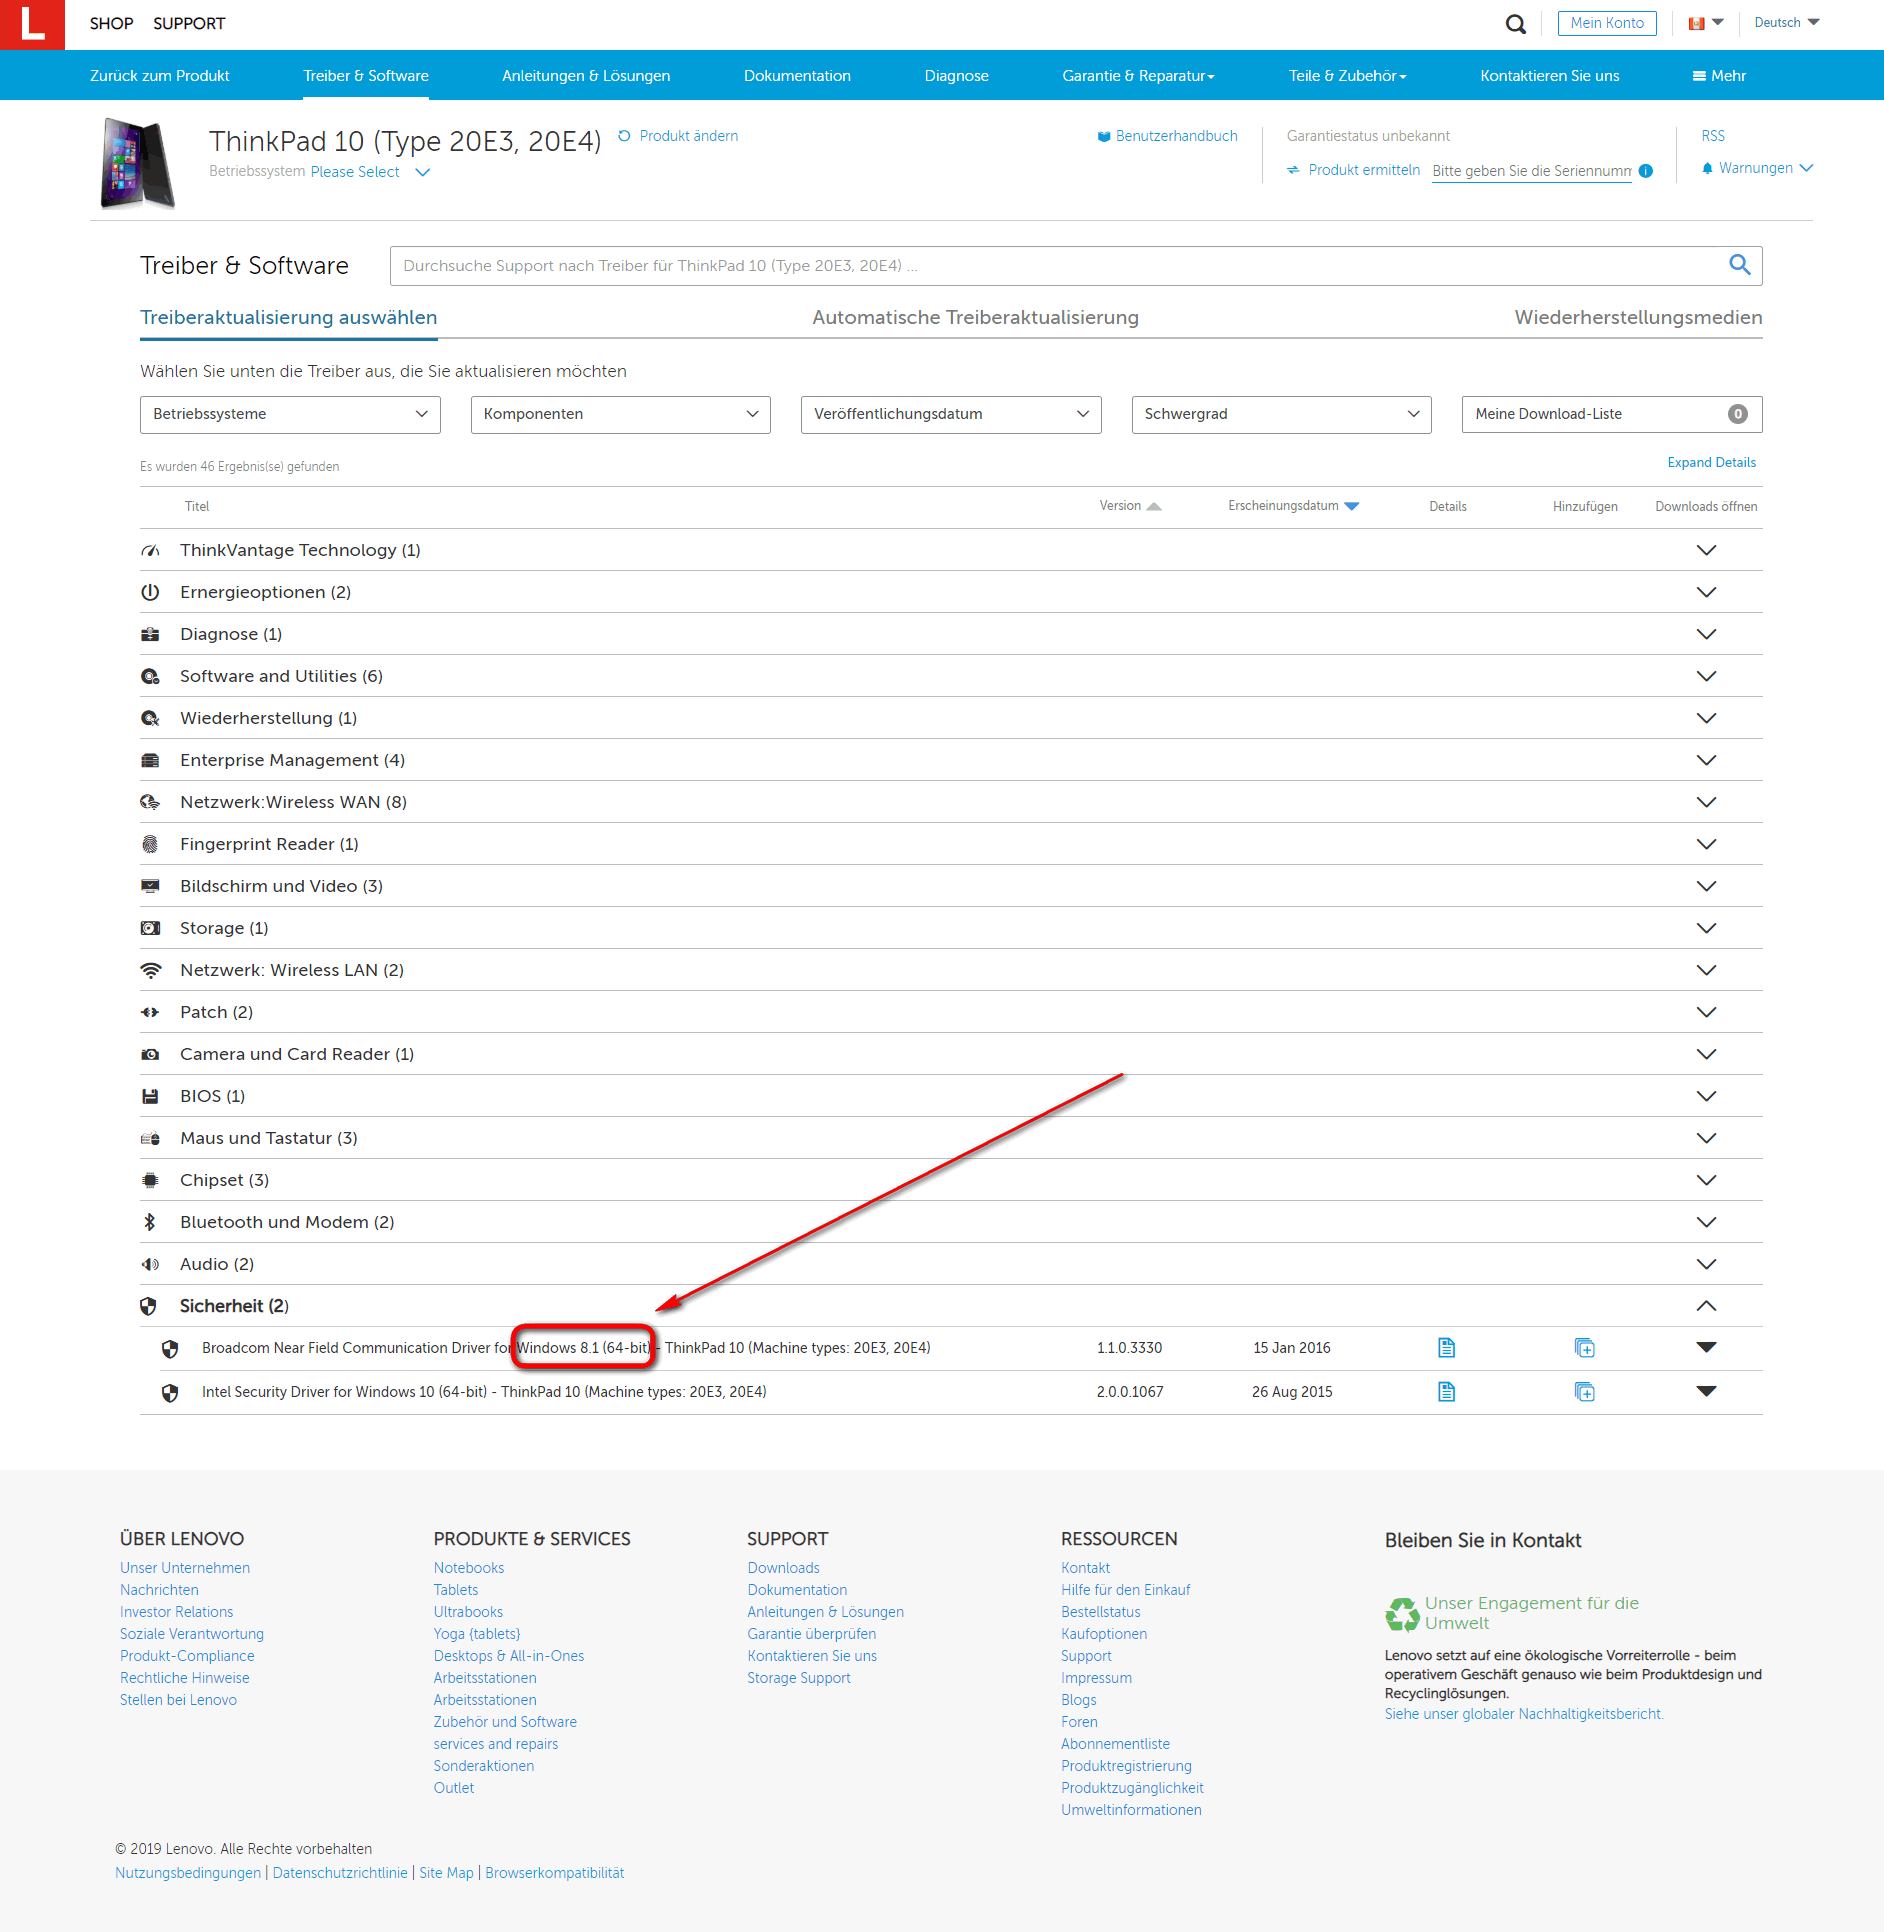
Task: Click the Netzwerk Wireless LAN wifi icon
Action: 150,970
